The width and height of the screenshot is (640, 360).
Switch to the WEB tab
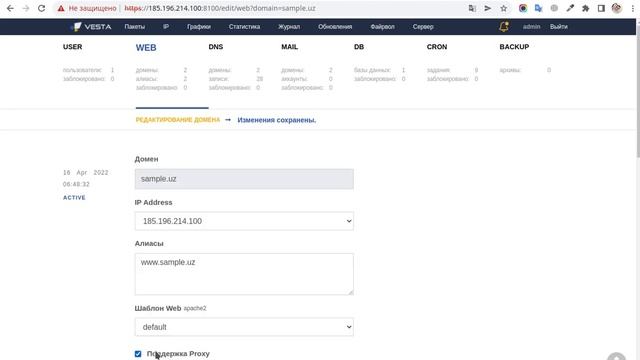(x=146, y=47)
